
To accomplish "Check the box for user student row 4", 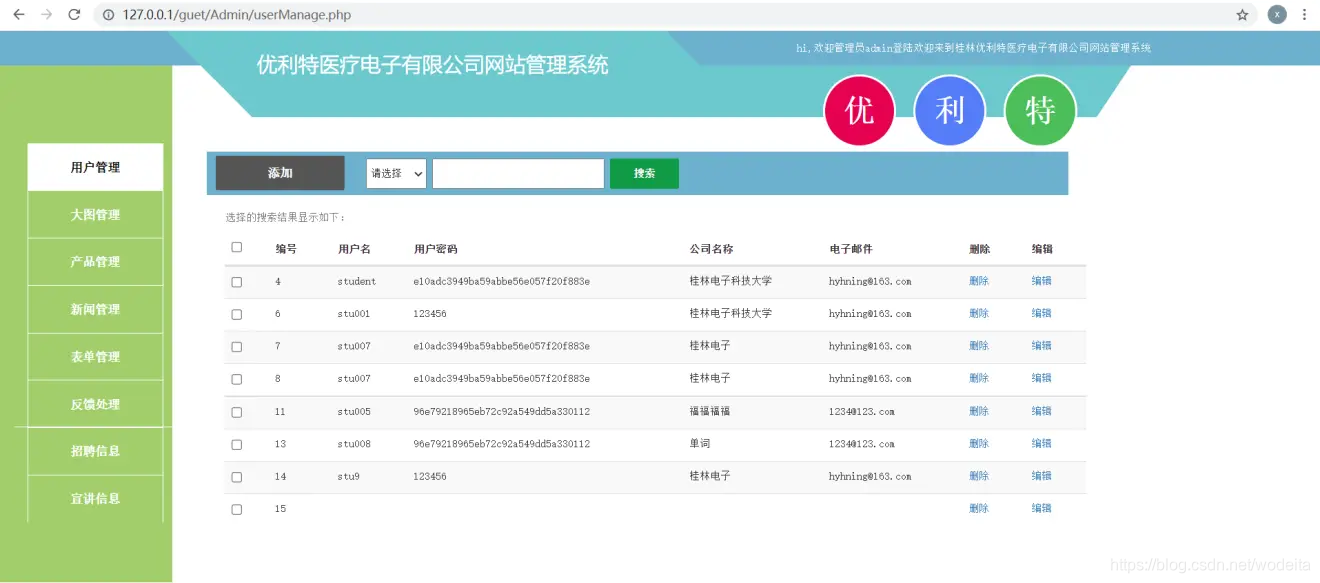I will pyautogui.click(x=237, y=283).
